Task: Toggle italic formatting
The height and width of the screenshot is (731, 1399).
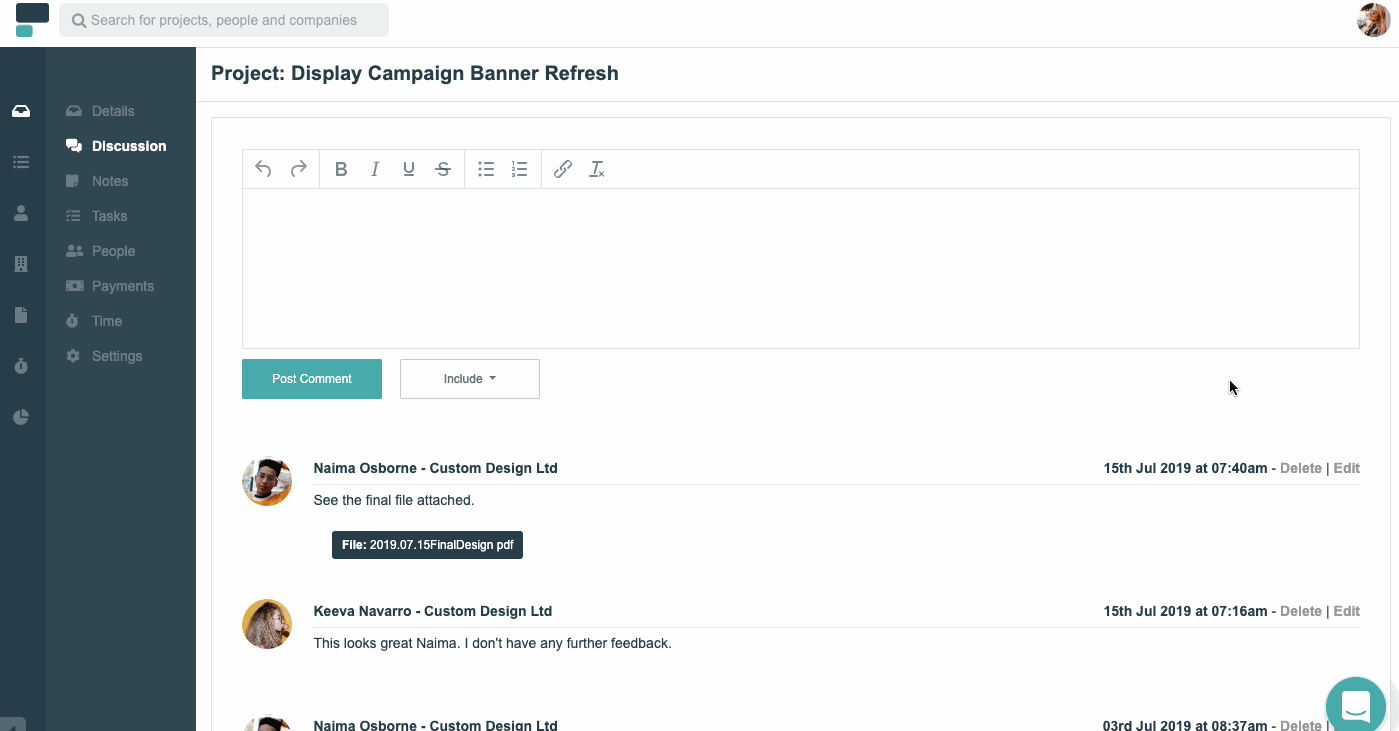Action: [375, 169]
